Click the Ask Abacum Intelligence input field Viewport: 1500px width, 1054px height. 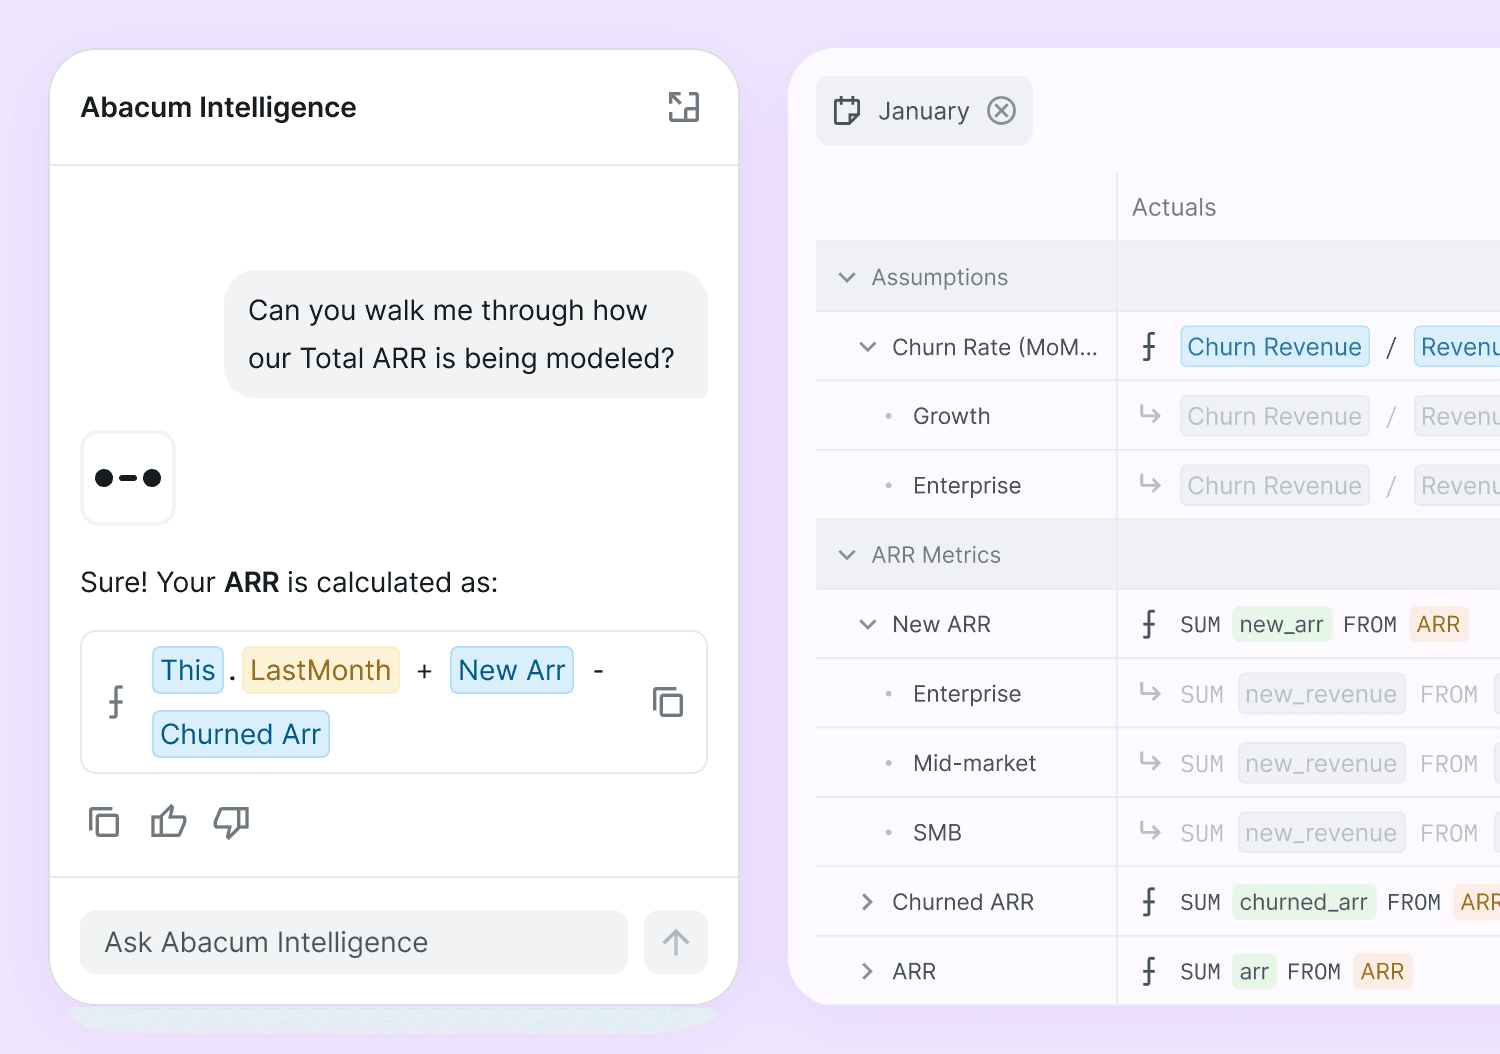tap(354, 942)
